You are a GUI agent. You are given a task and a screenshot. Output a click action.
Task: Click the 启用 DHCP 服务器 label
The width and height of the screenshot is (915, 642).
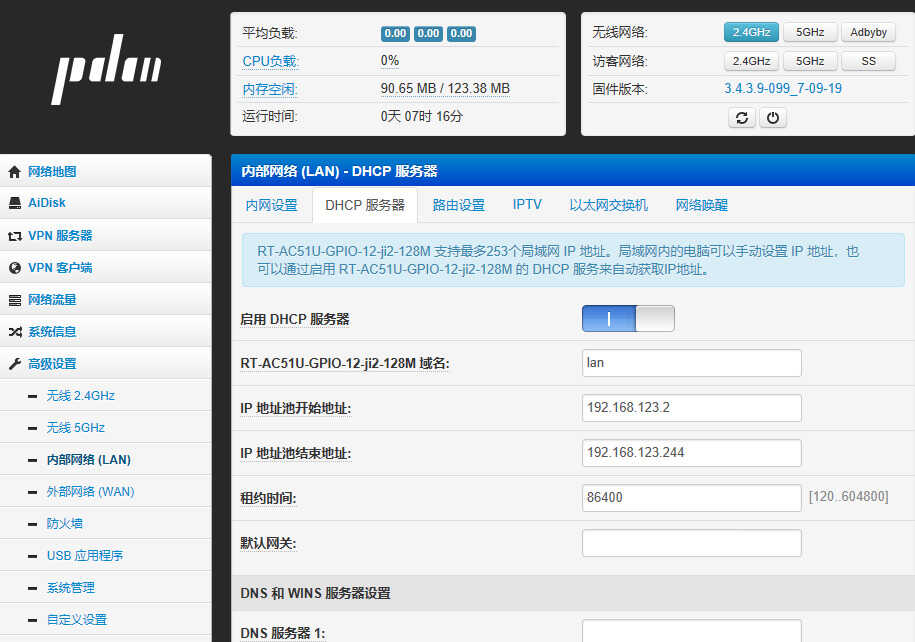click(295, 319)
